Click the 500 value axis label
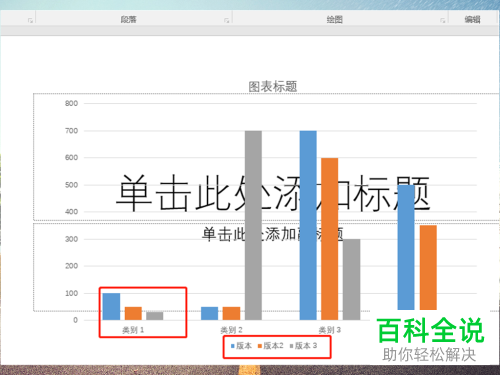This screenshot has width=500, height=375. coord(71,185)
